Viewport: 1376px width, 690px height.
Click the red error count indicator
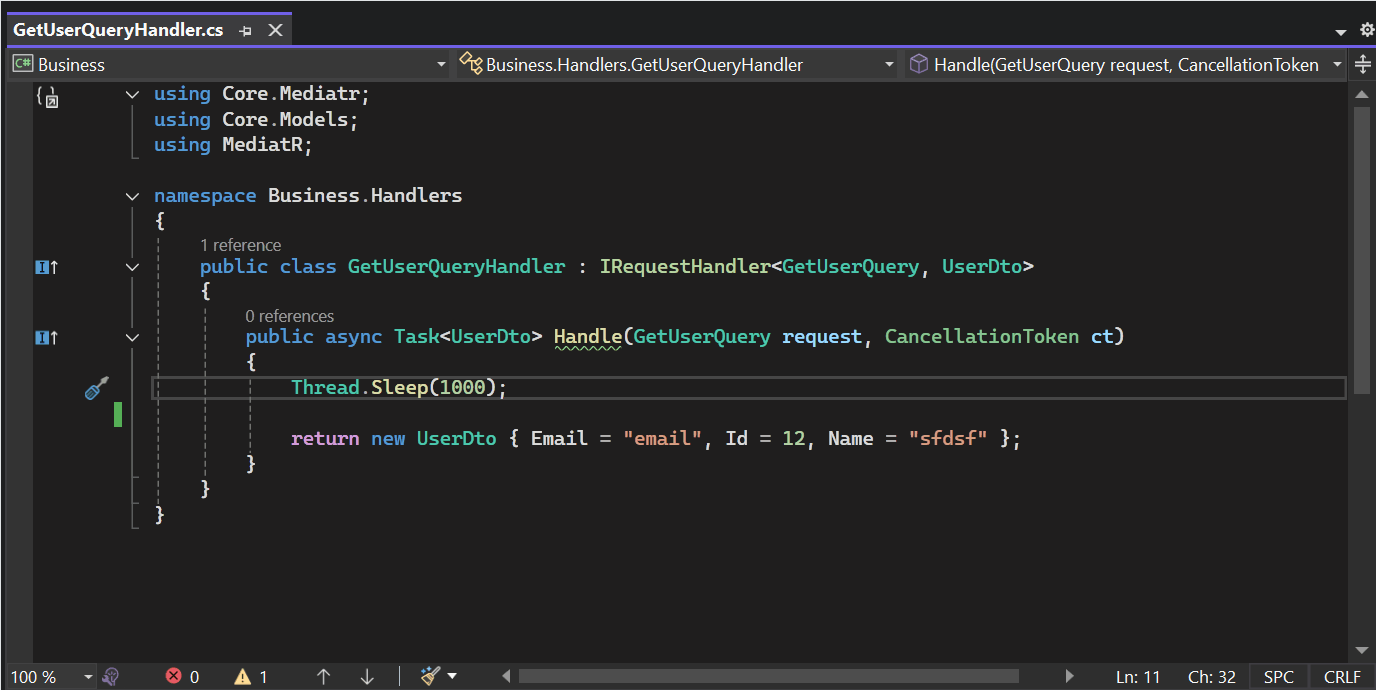click(182, 677)
